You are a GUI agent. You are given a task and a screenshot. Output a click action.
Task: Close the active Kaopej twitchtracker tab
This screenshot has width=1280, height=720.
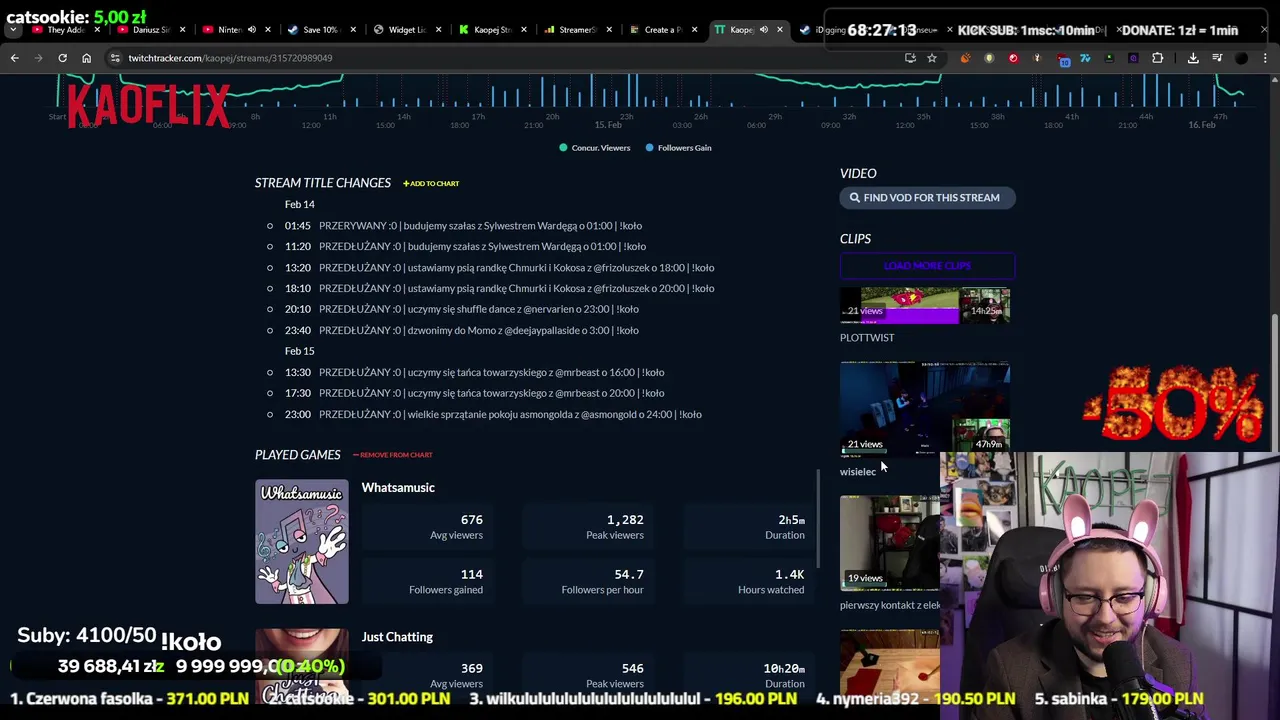point(780,30)
